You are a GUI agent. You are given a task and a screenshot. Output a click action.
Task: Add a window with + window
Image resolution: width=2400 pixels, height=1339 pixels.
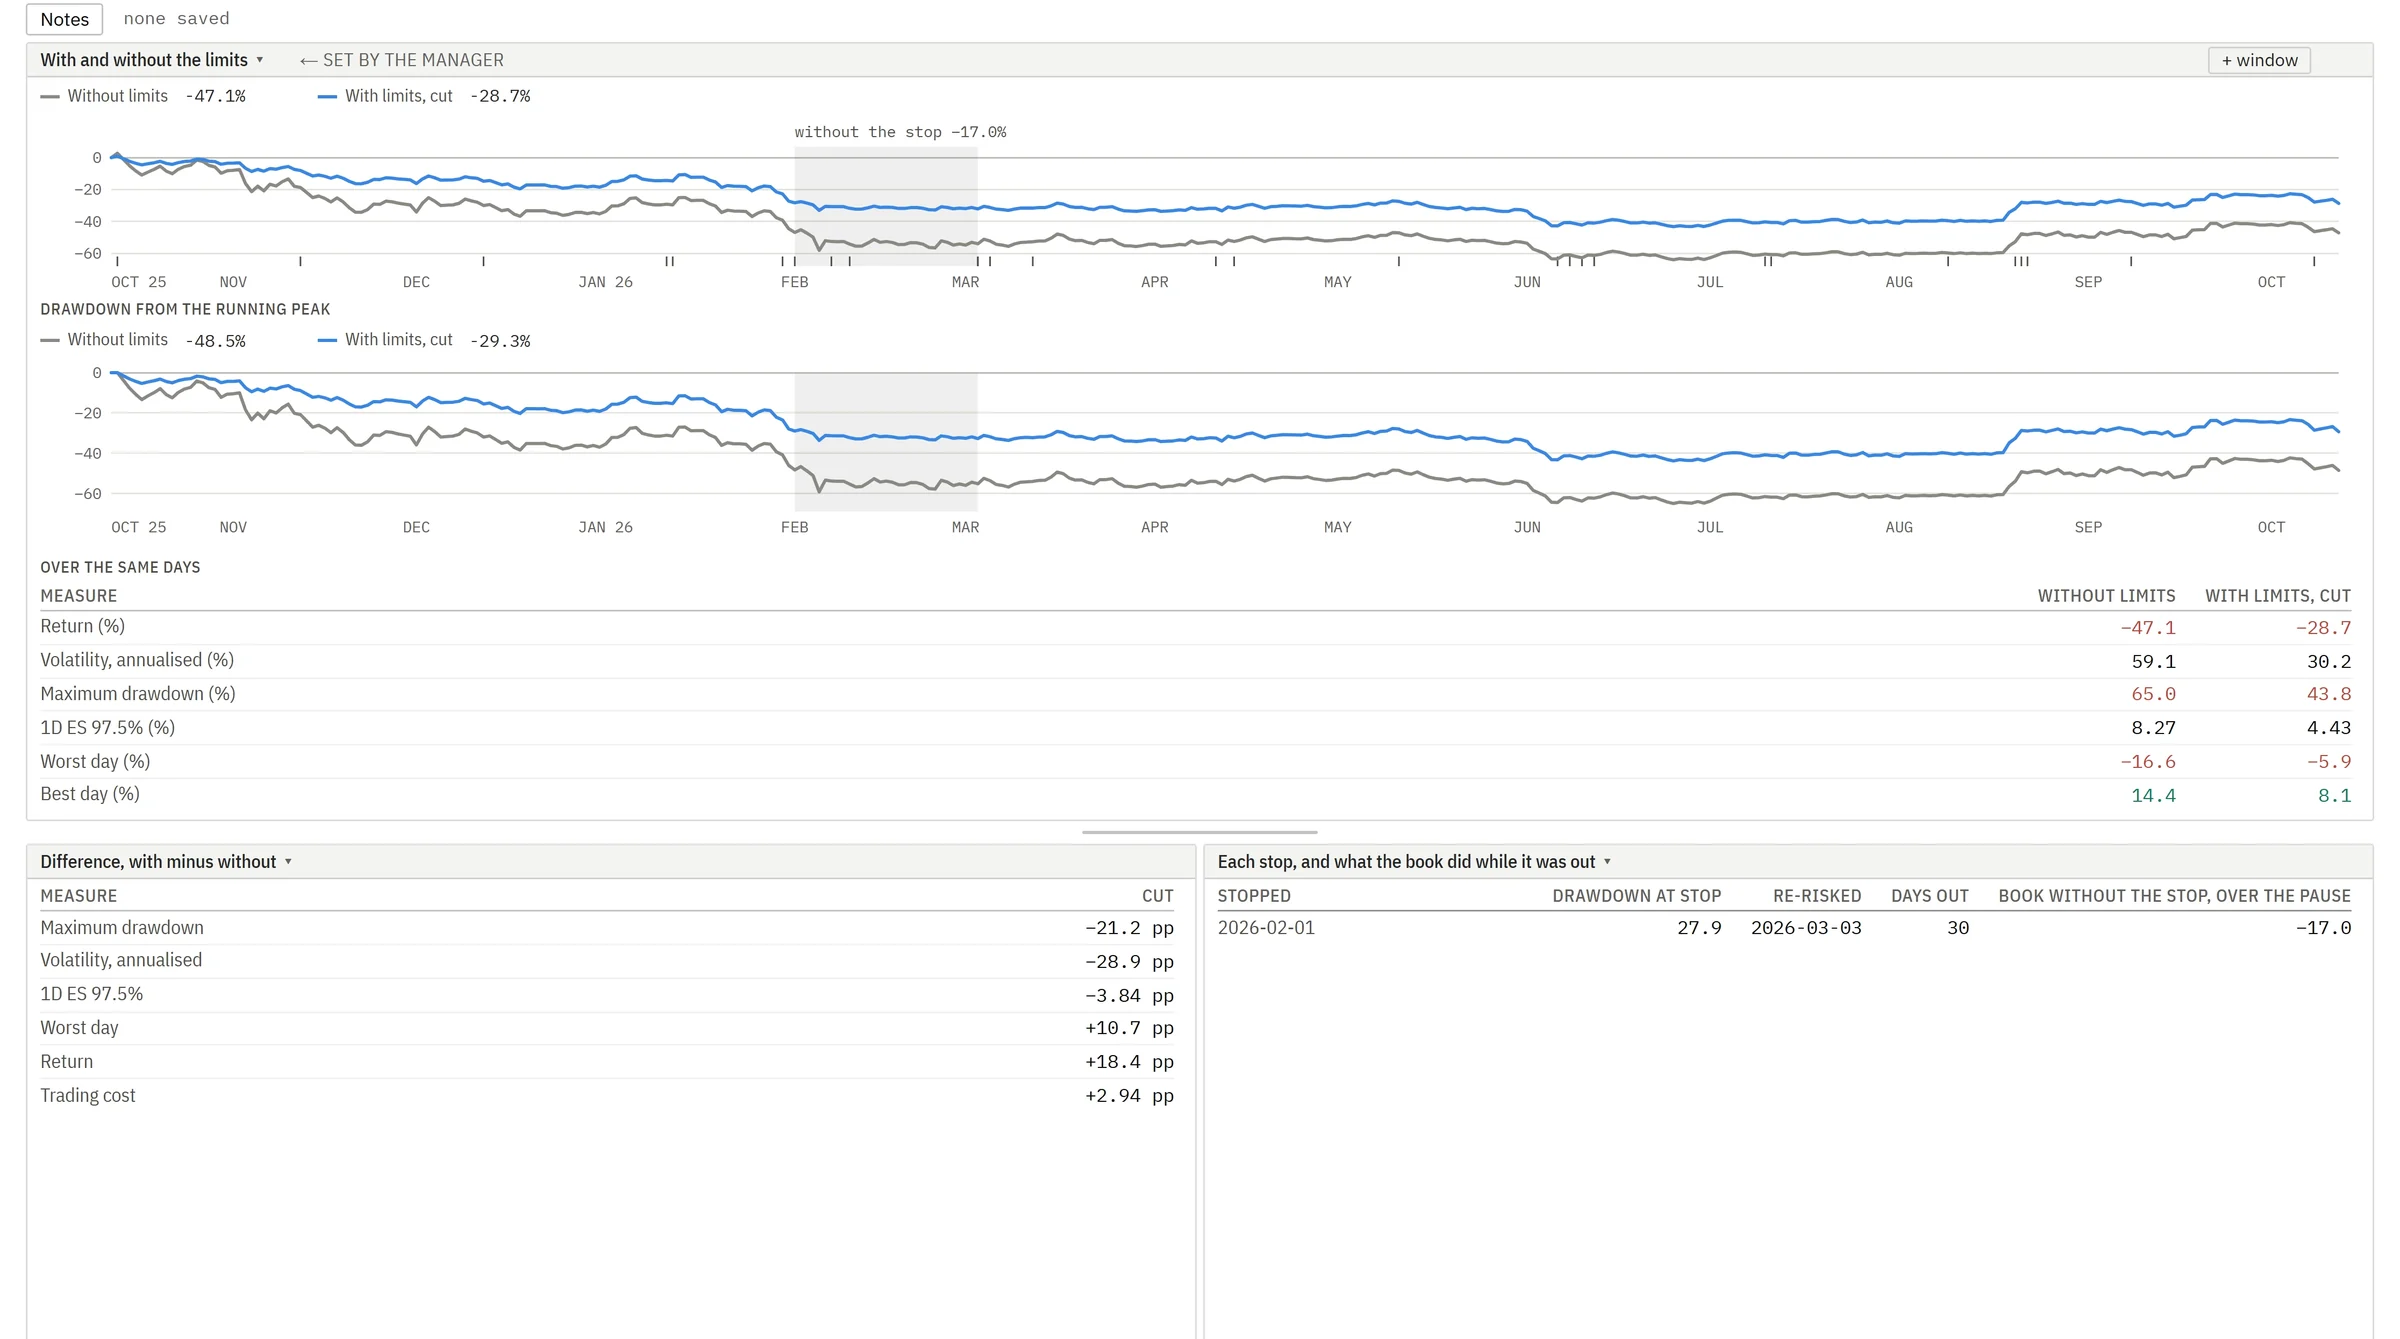click(x=2259, y=60)
